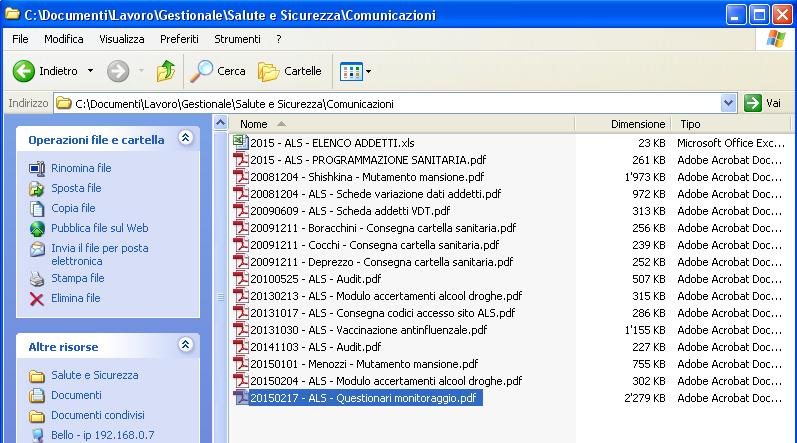Click the Stampa file printer icon
This screenshot has width=797, height=443.
(x=37, y=278)
